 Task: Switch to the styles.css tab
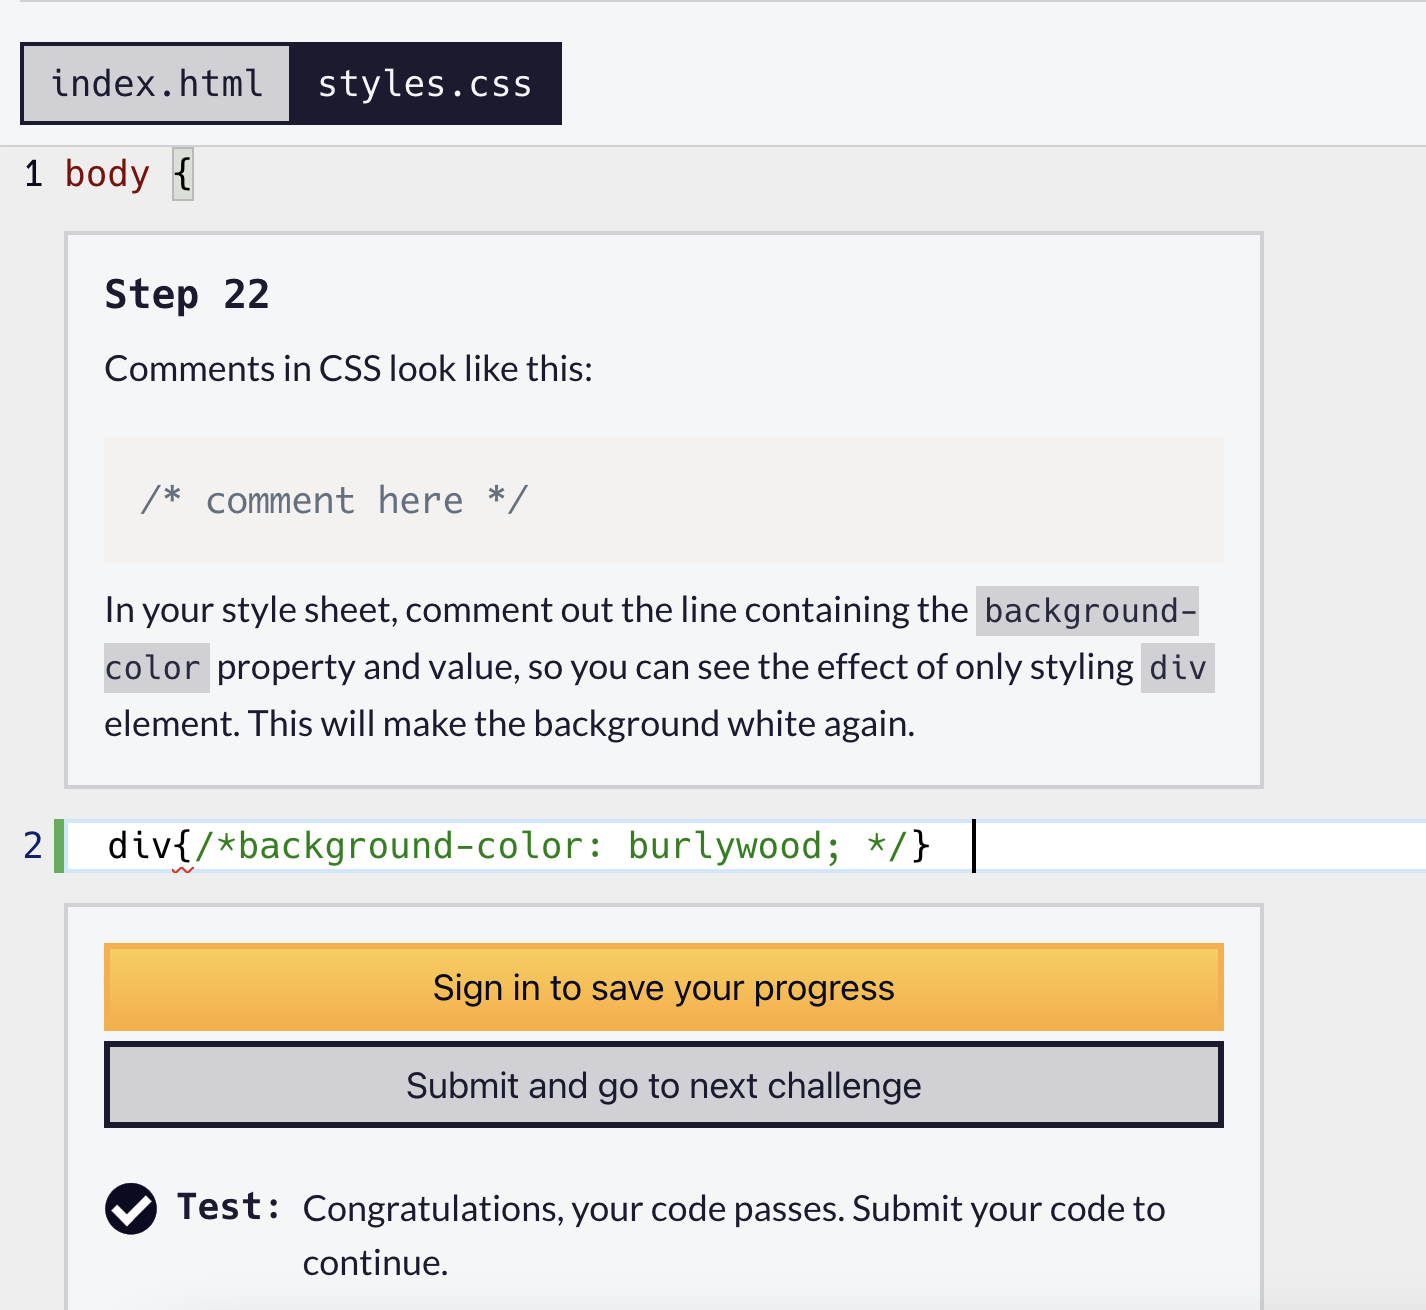(426, 83)
